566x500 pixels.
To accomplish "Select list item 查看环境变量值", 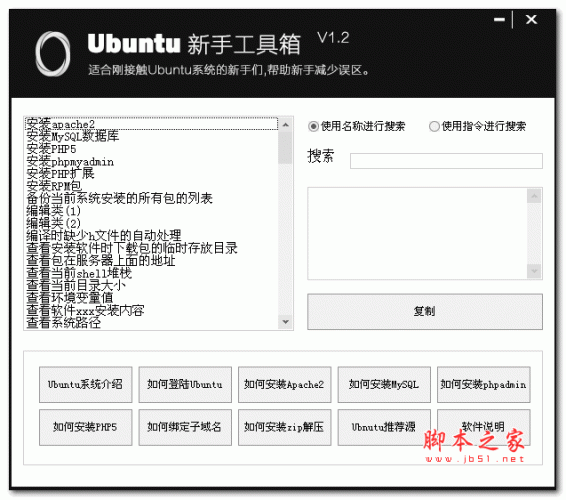I will 152,298.
